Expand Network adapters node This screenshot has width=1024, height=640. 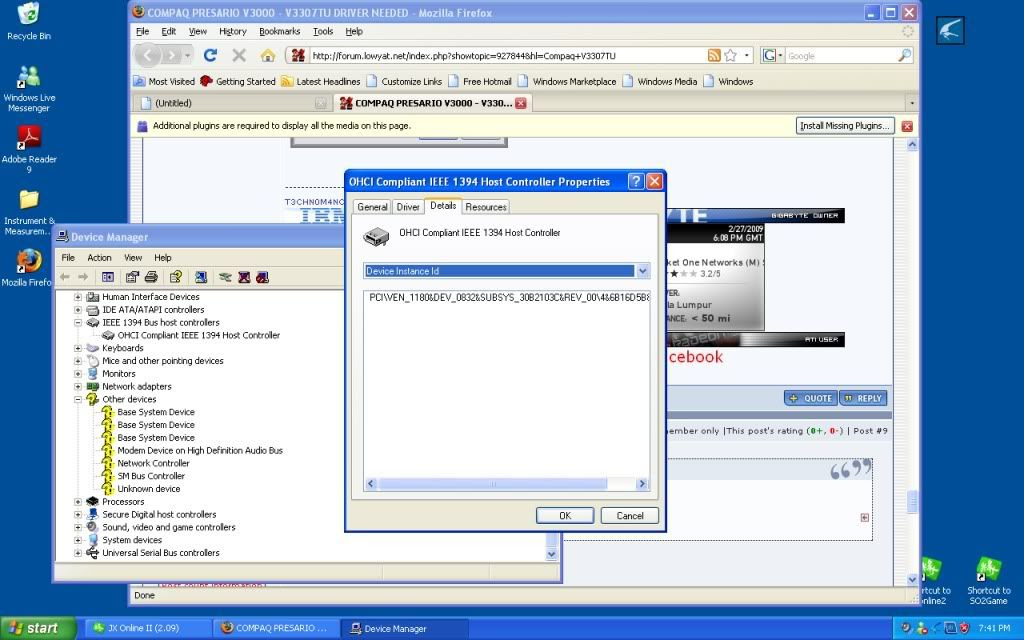pyautogui.click(x=78, y=387)
